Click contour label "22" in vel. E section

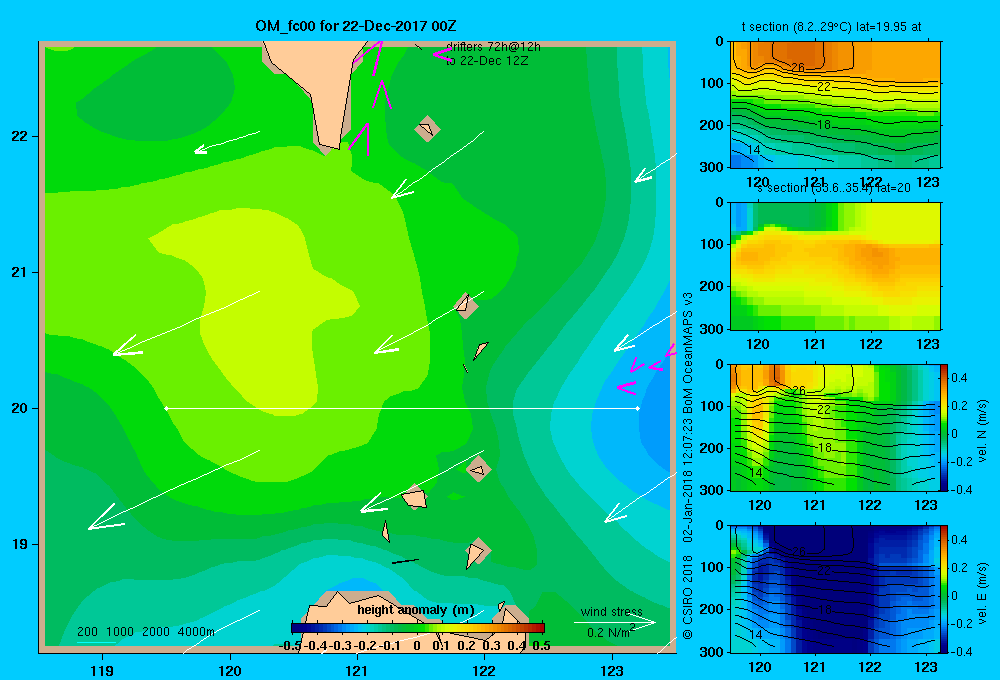[824, 571]
